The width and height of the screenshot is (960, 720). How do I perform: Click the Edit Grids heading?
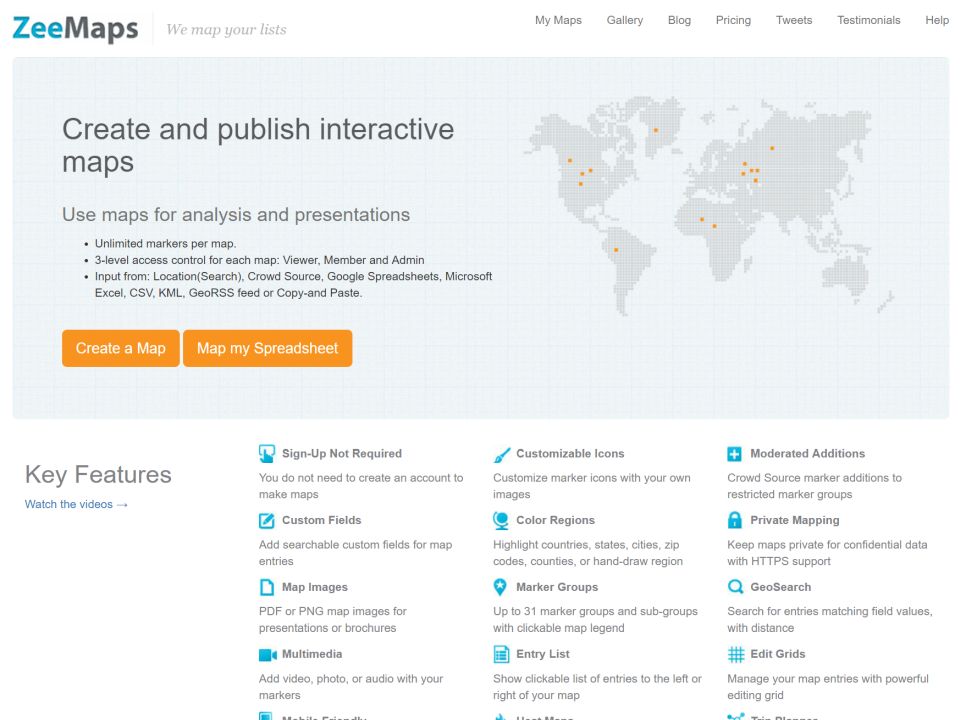[778, 654]
